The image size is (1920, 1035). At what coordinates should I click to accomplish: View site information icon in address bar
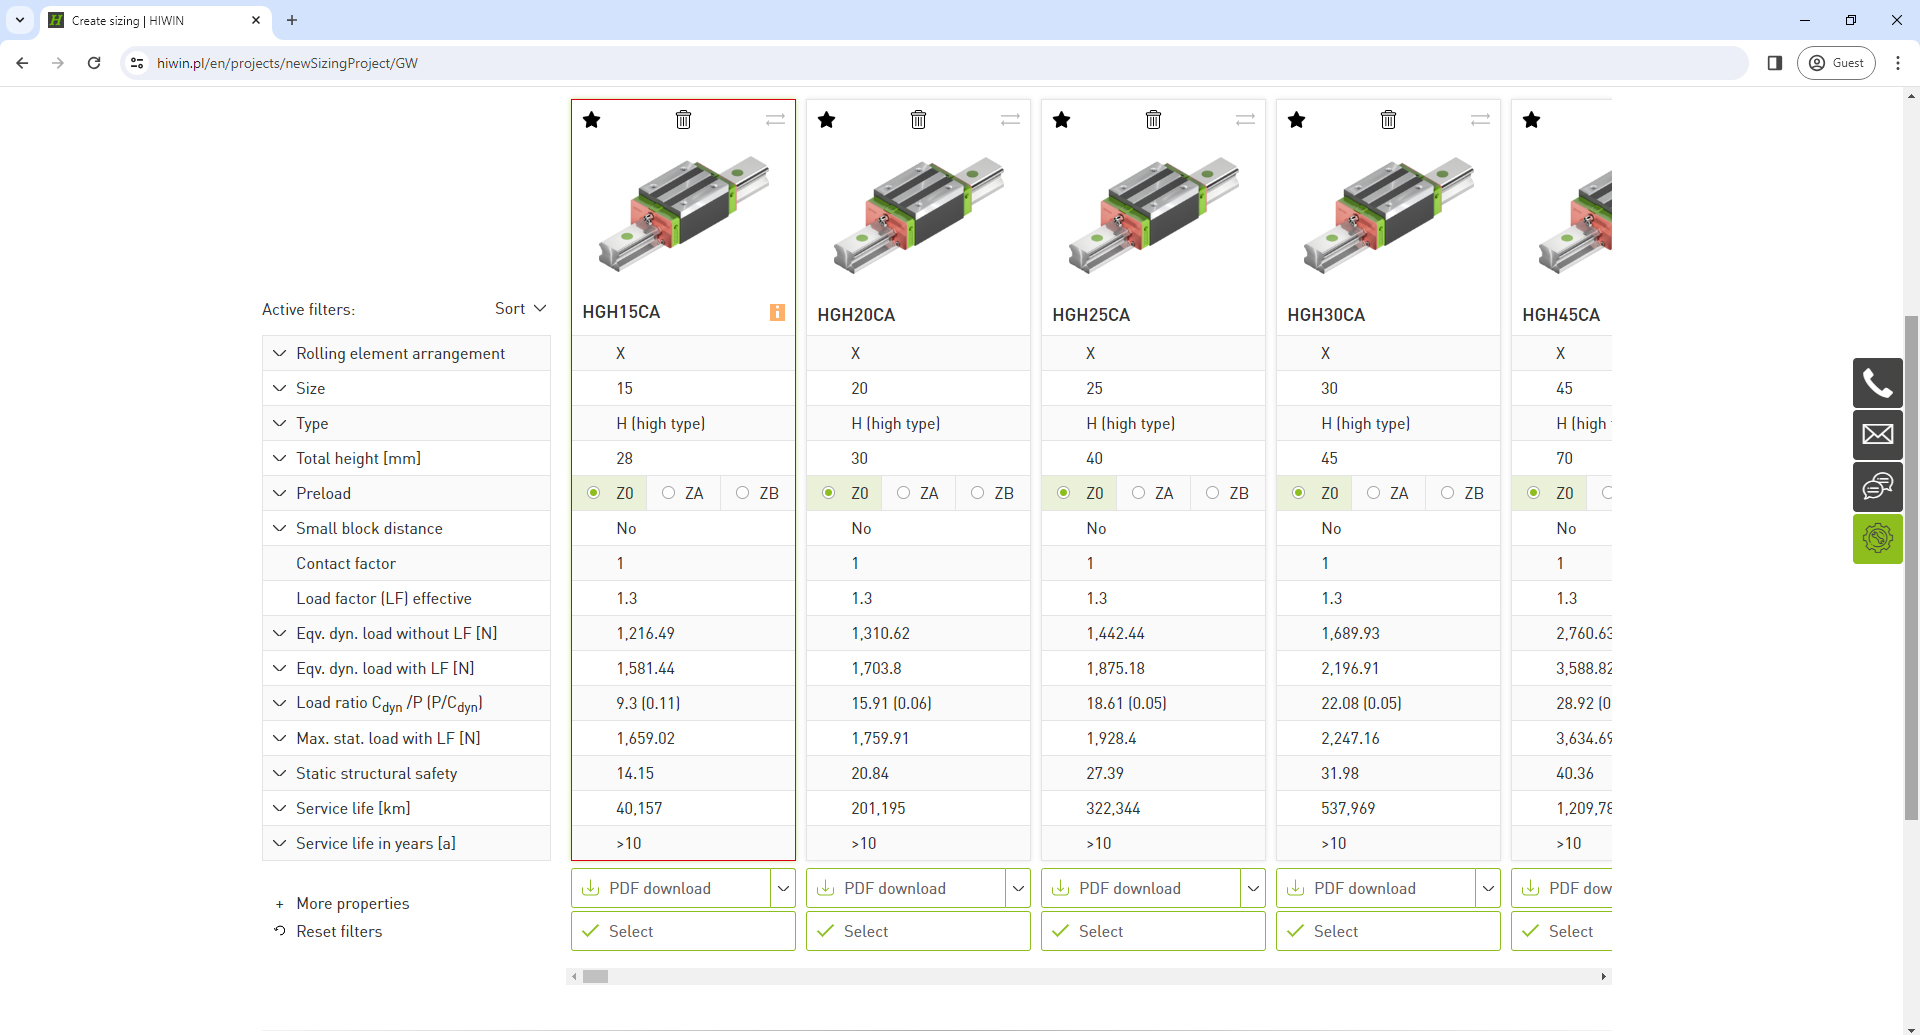point(137,63)
